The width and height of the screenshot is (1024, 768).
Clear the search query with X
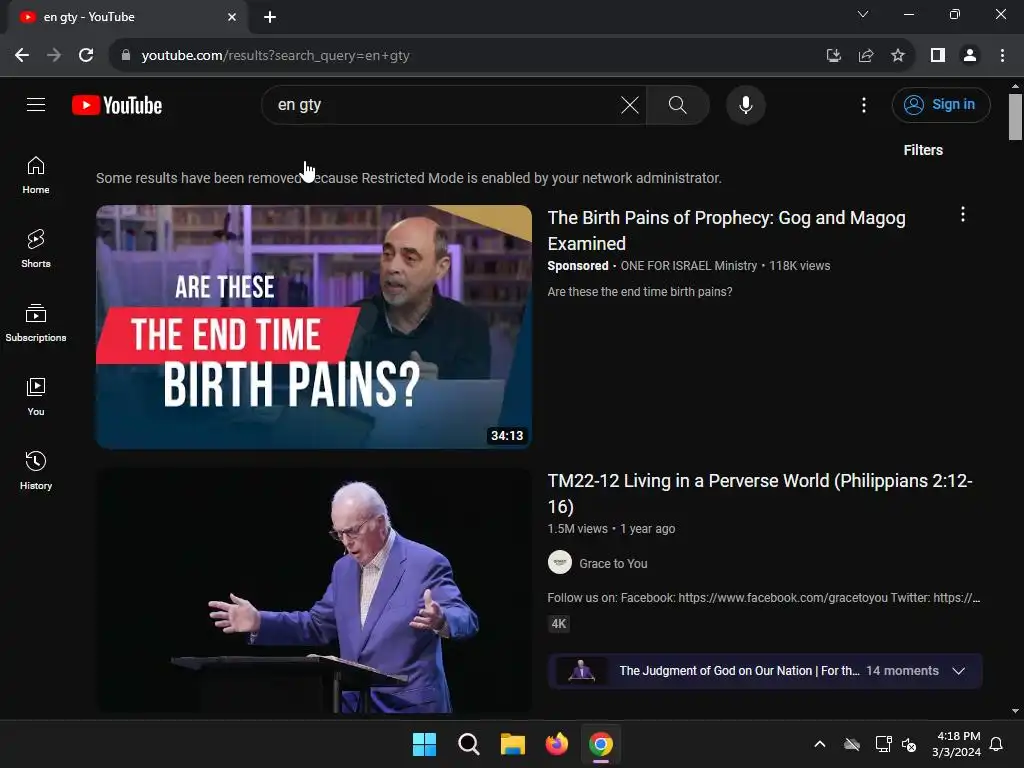[630, 104]
